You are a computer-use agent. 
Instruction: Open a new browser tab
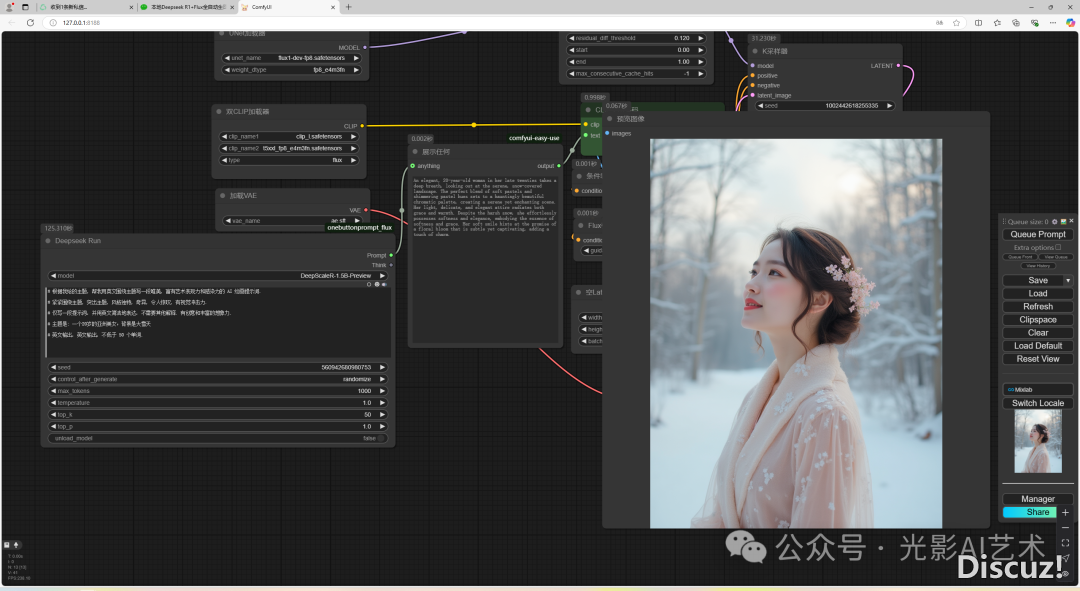349,7
